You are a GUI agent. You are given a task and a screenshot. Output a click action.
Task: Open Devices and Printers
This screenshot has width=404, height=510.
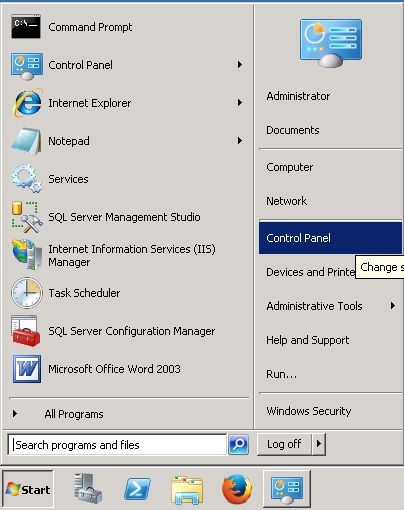pos(310,272)
